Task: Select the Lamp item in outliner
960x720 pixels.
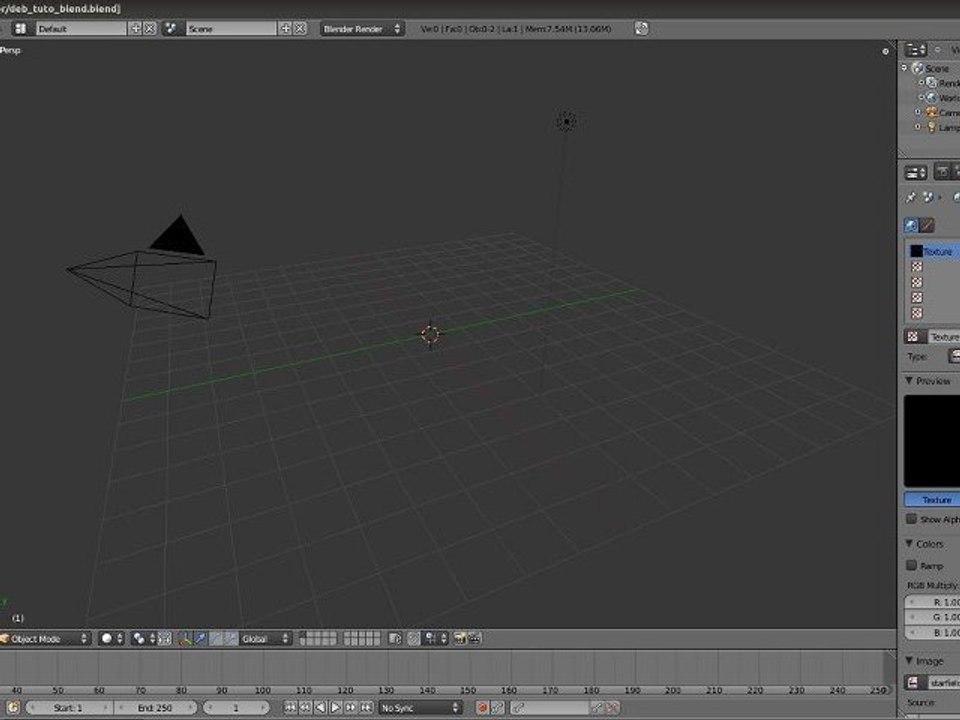Action: coord(943,127)
